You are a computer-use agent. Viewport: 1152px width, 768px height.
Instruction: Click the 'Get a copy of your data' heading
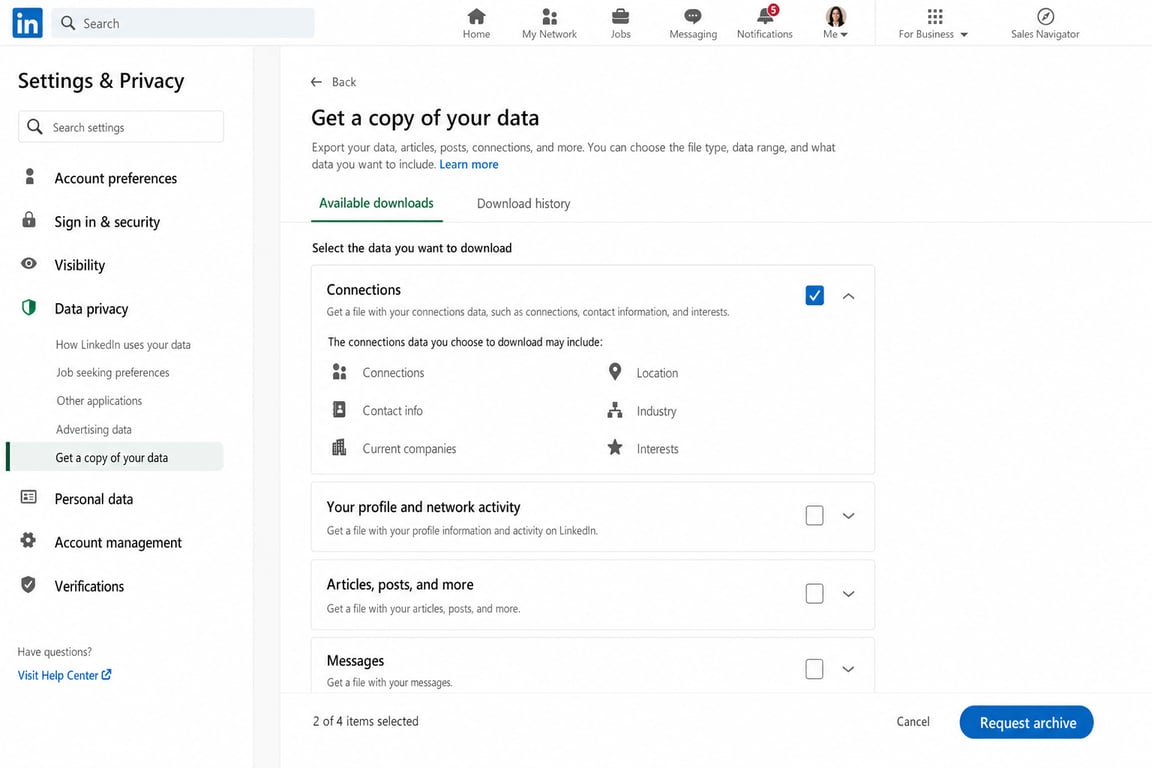click(425, 118)
